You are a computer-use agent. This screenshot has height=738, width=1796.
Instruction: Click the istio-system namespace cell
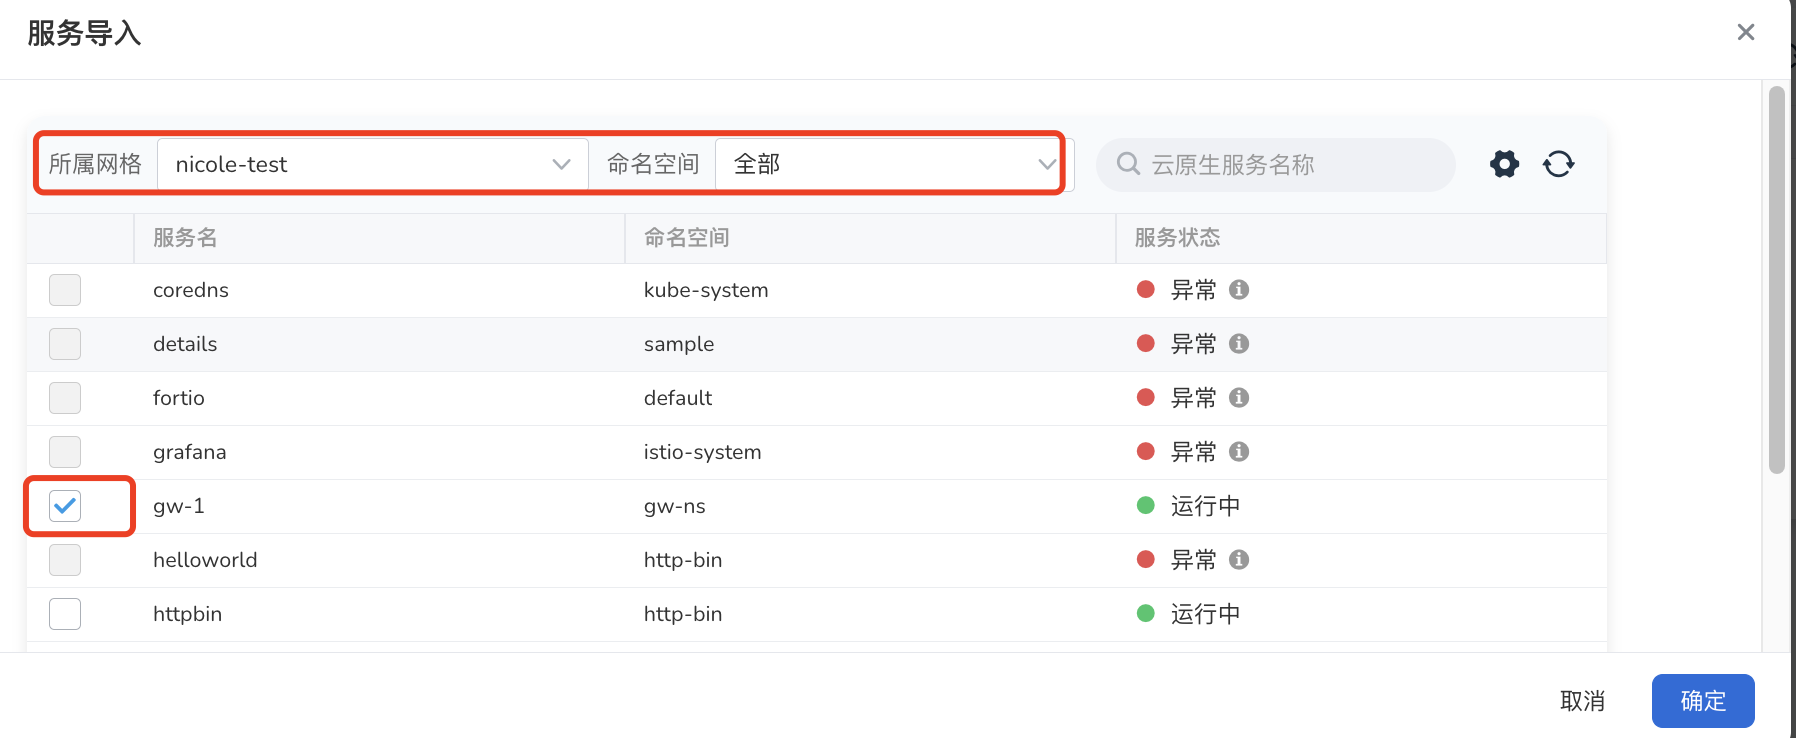(x=703, y=452)
